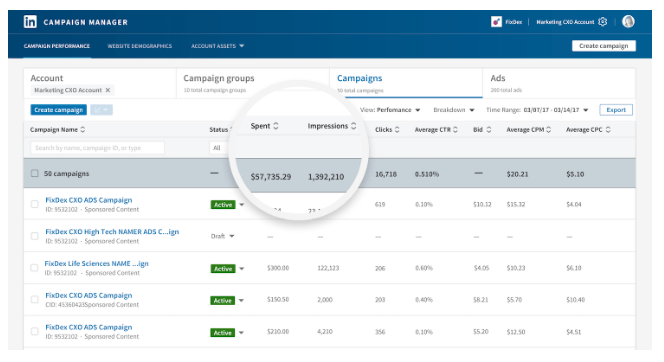Open FixDex Life Sciences NAME campaign
Image resolution: width=664 pixels, height=362 pixels.
[x=97, y=263]
